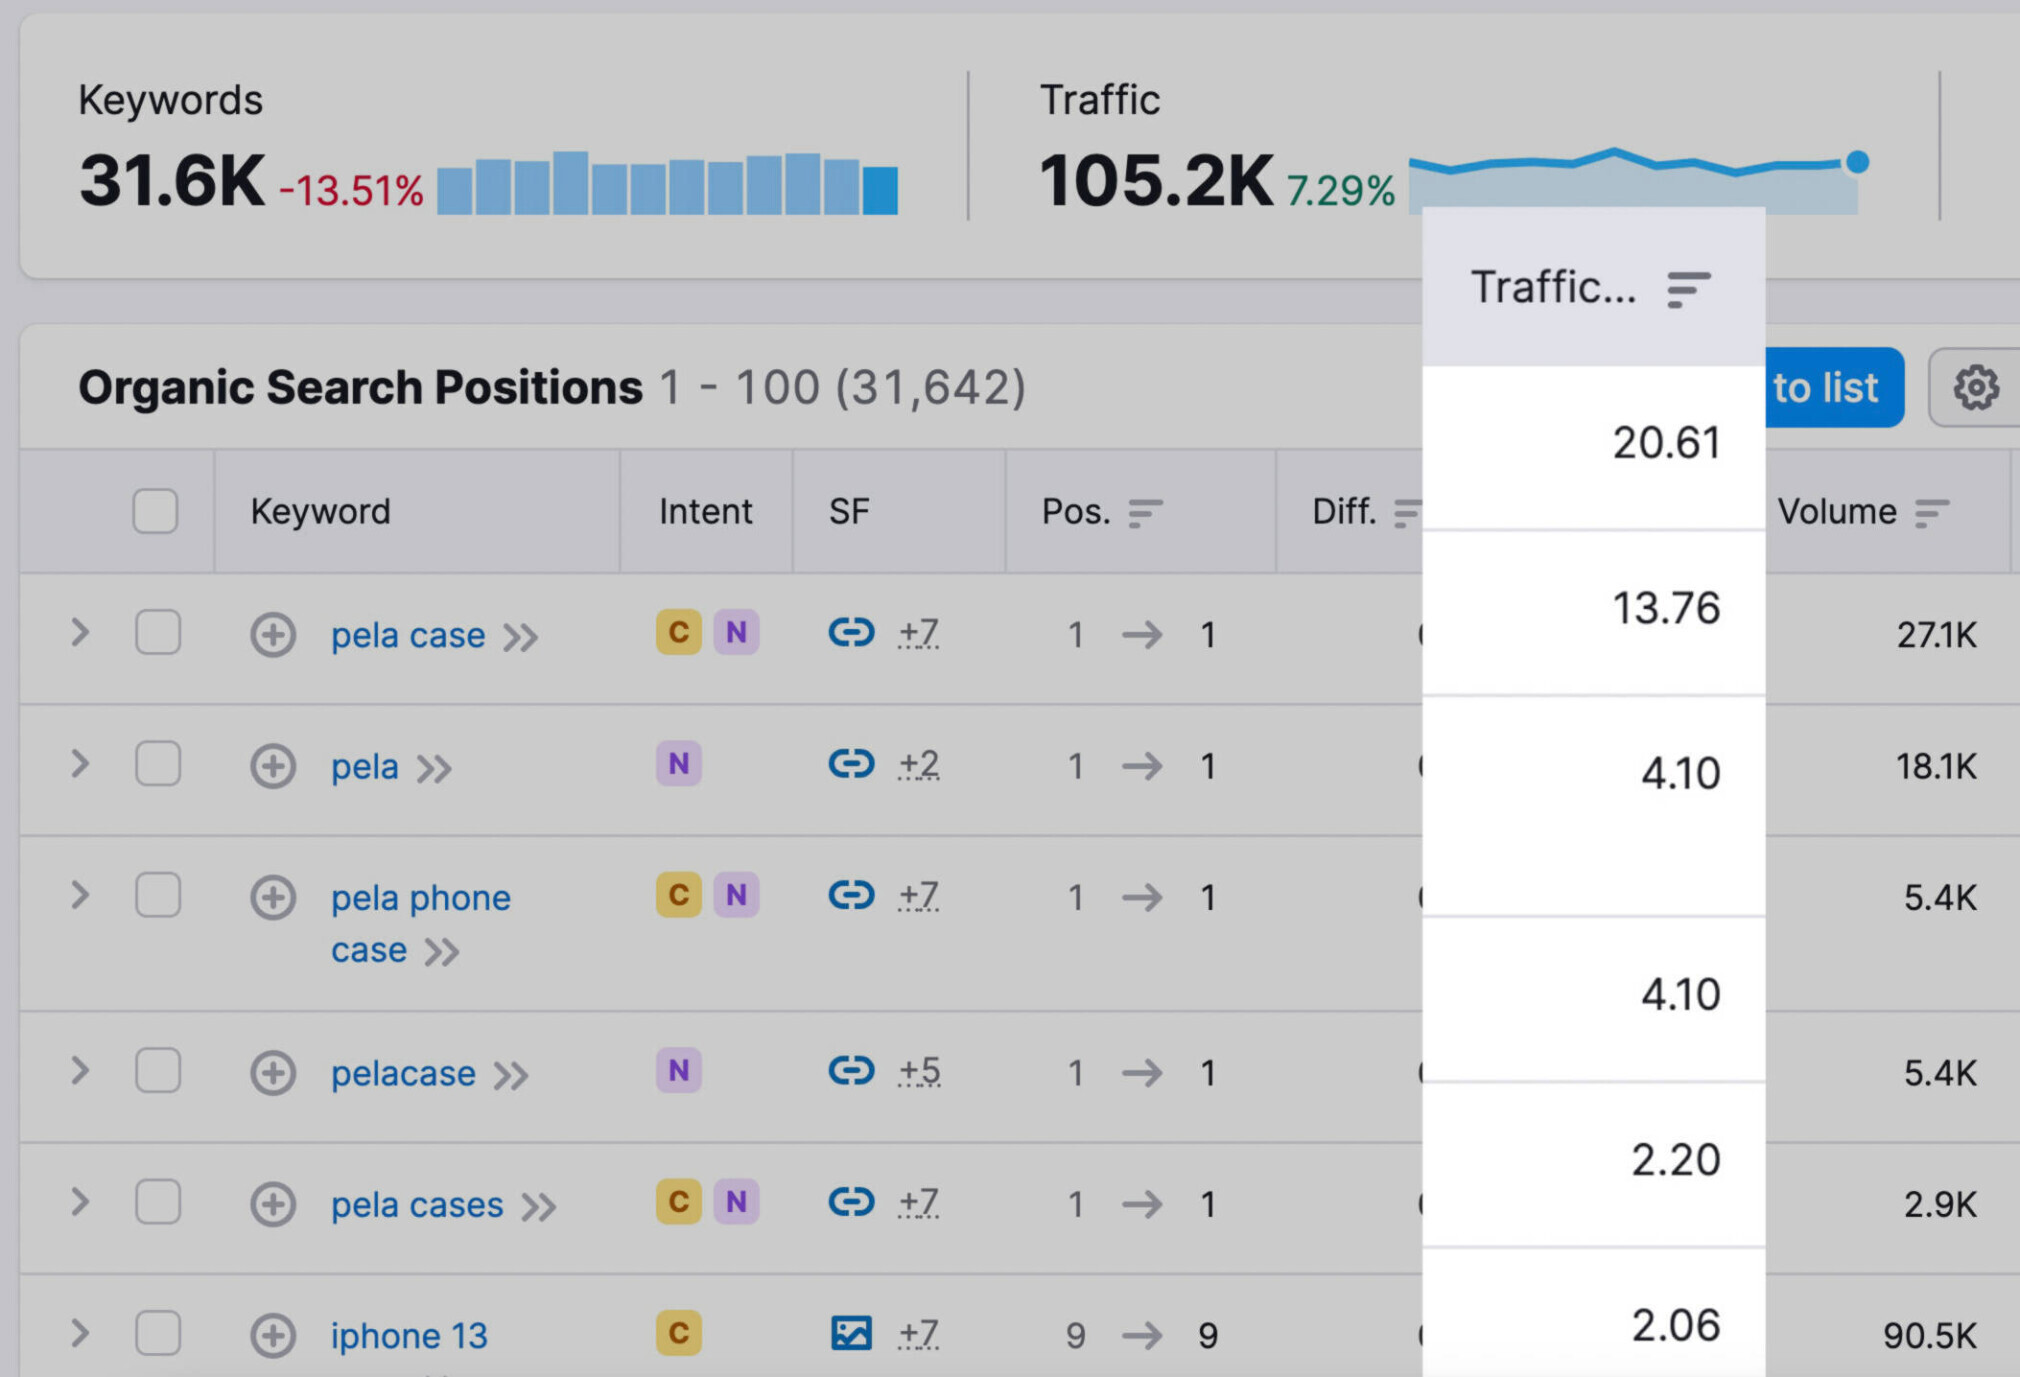Click the blue 'to list' button
Viewport: 2020px width, 1377px height.
coord(1834,387)
